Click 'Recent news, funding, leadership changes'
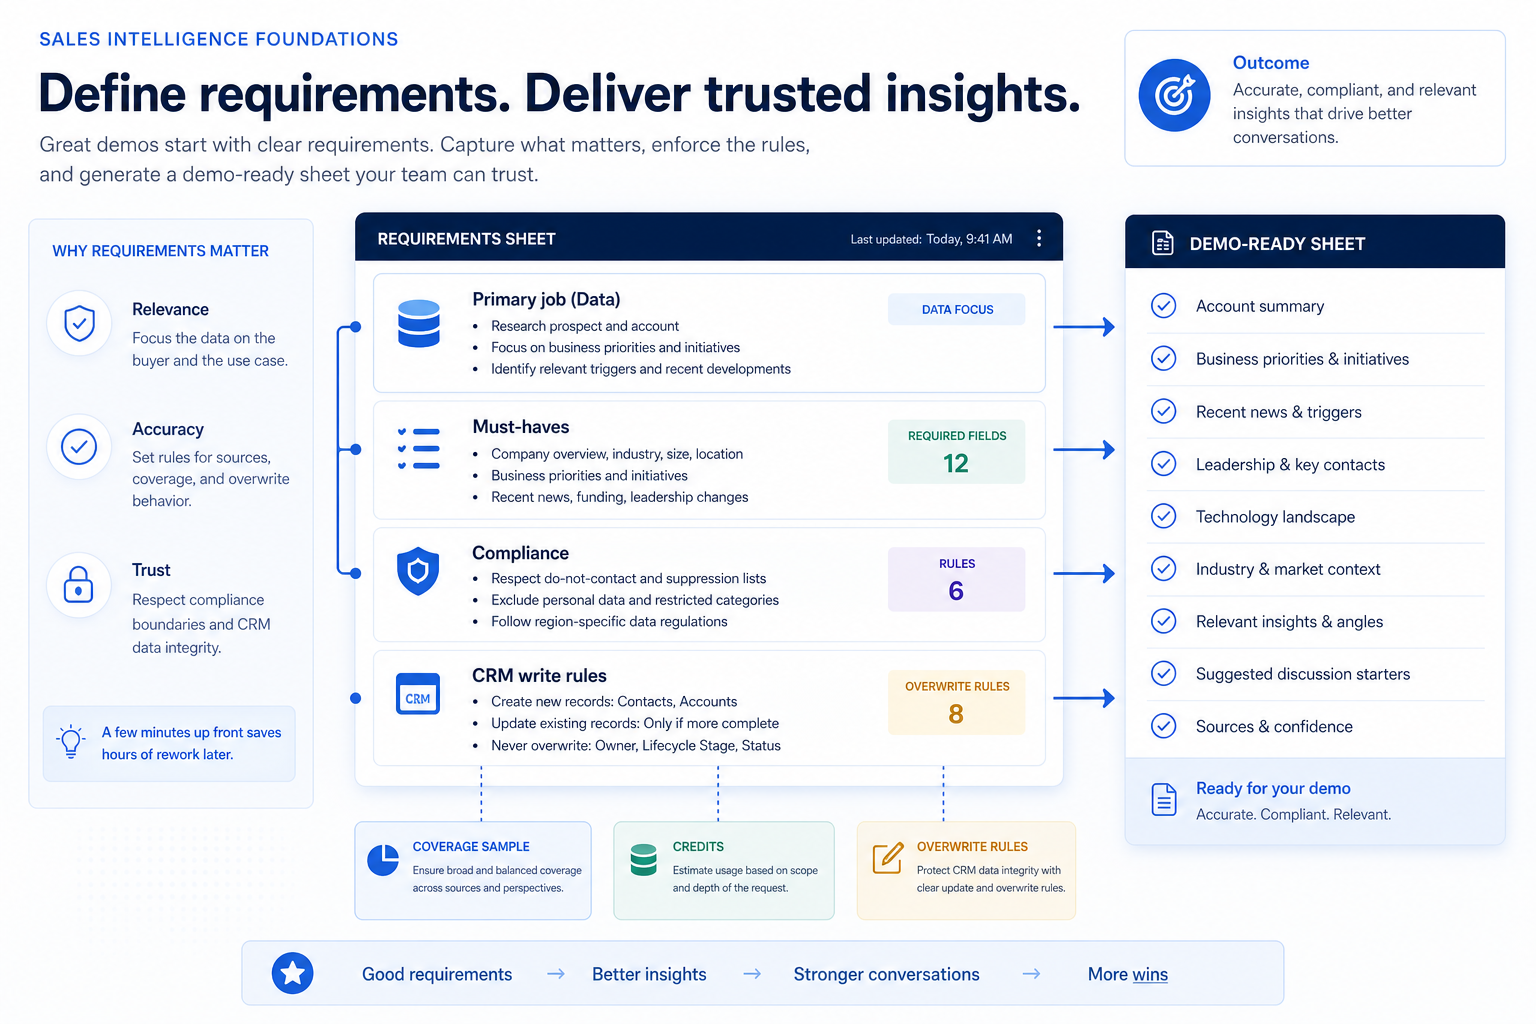 [619, 497]
